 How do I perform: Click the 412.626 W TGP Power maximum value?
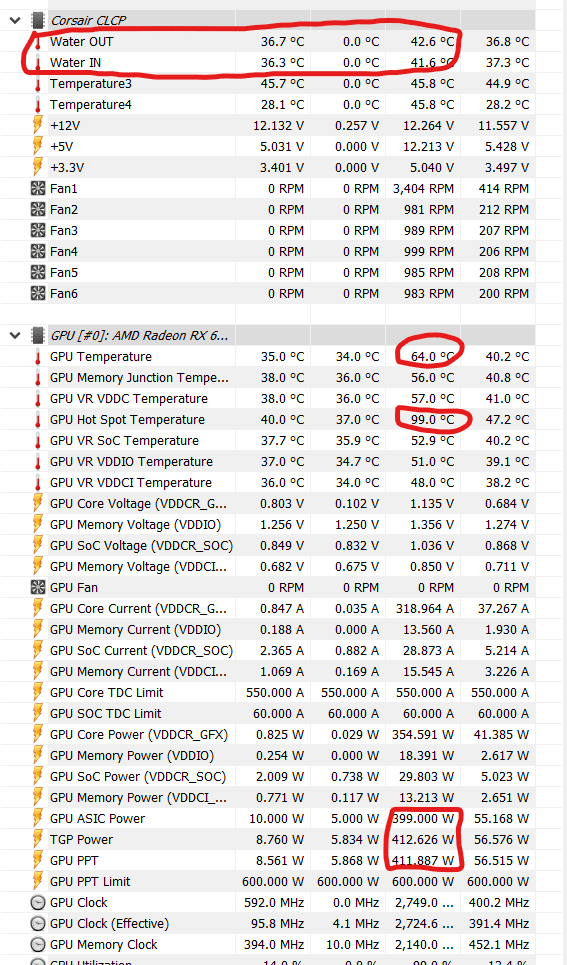coord(424,839)
